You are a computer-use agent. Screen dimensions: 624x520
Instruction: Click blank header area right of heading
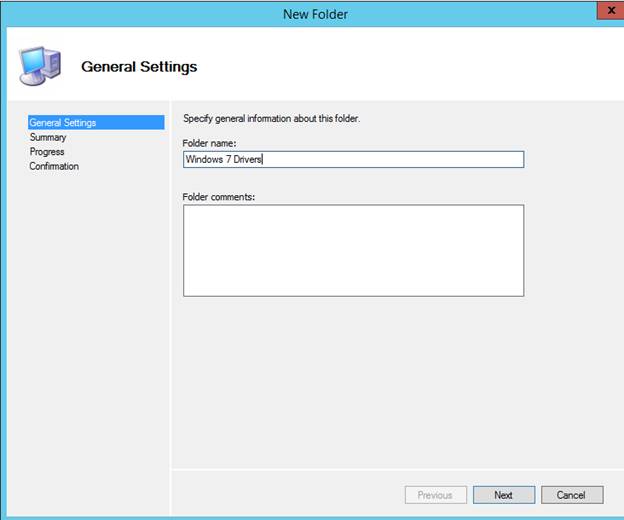(x=420, y=67)
